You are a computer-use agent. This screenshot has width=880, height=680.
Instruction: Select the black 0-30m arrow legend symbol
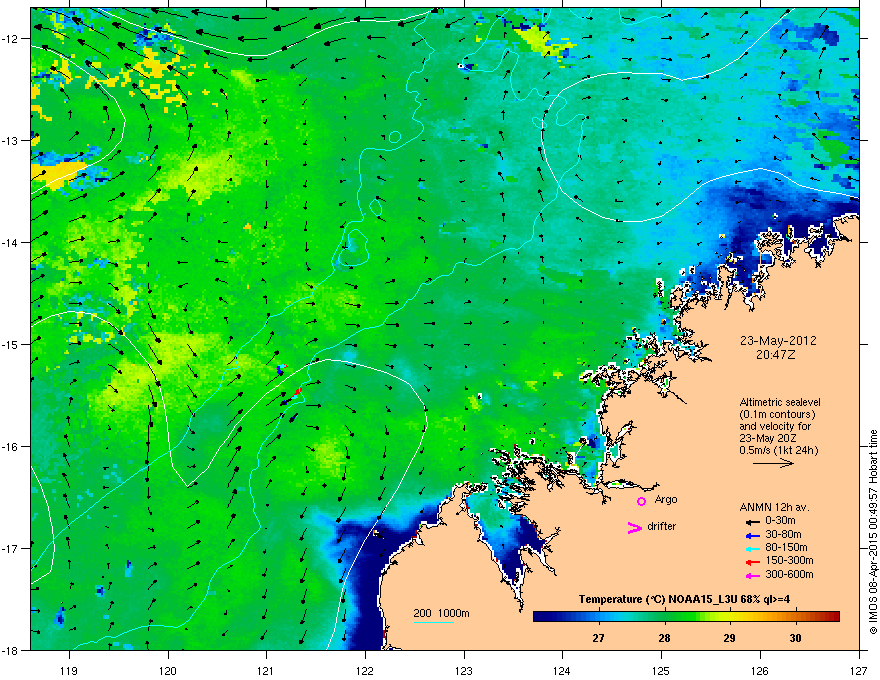pyautogui.click(x=752, y=522)
